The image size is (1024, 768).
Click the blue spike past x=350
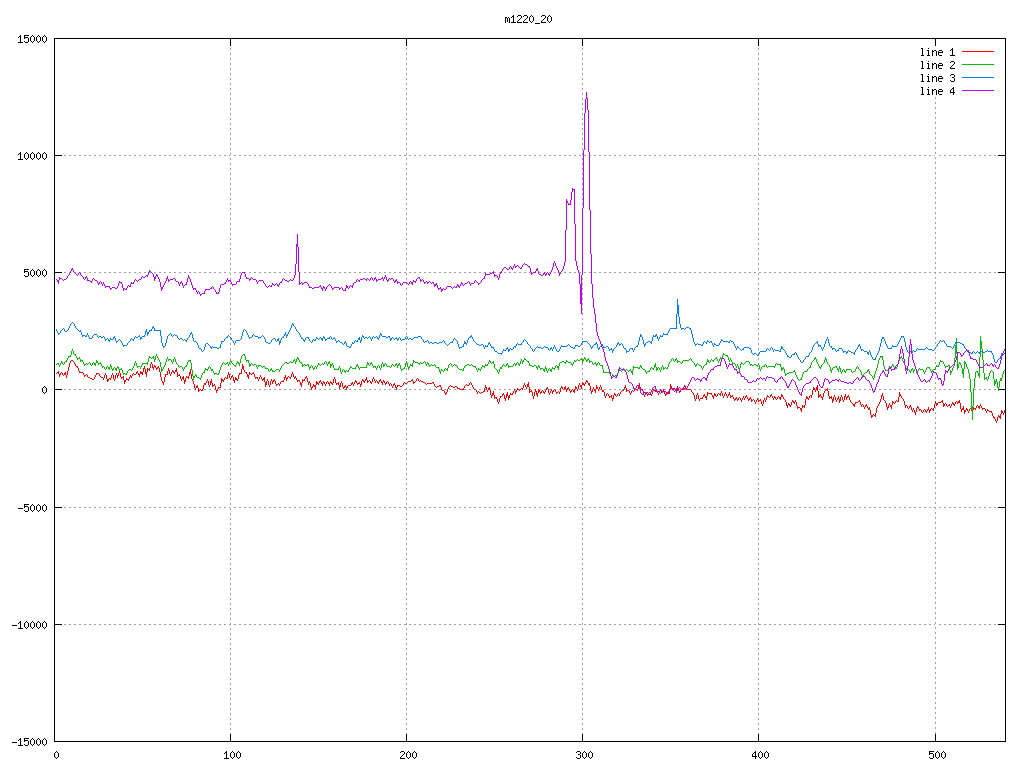click(x=677, y=301)
